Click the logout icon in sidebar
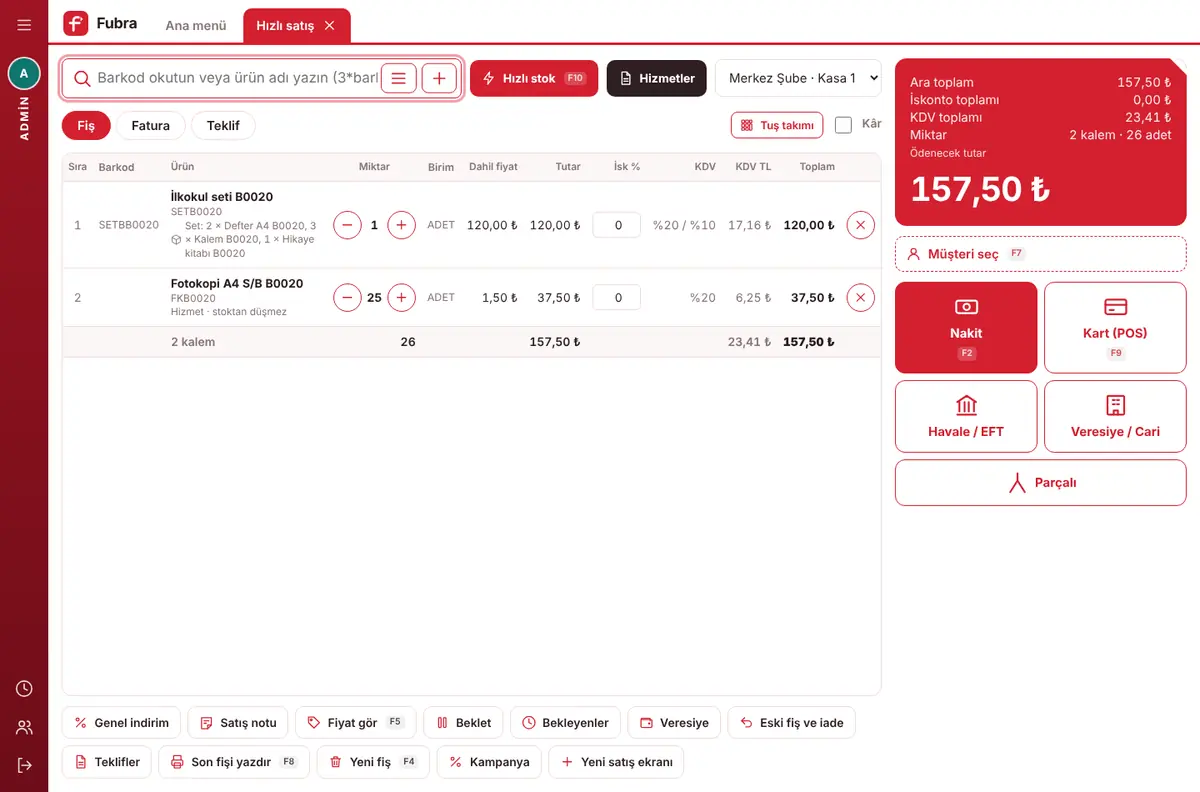Image resolution: width=1200 pixels, height=792 pixels. click(24, 765)
